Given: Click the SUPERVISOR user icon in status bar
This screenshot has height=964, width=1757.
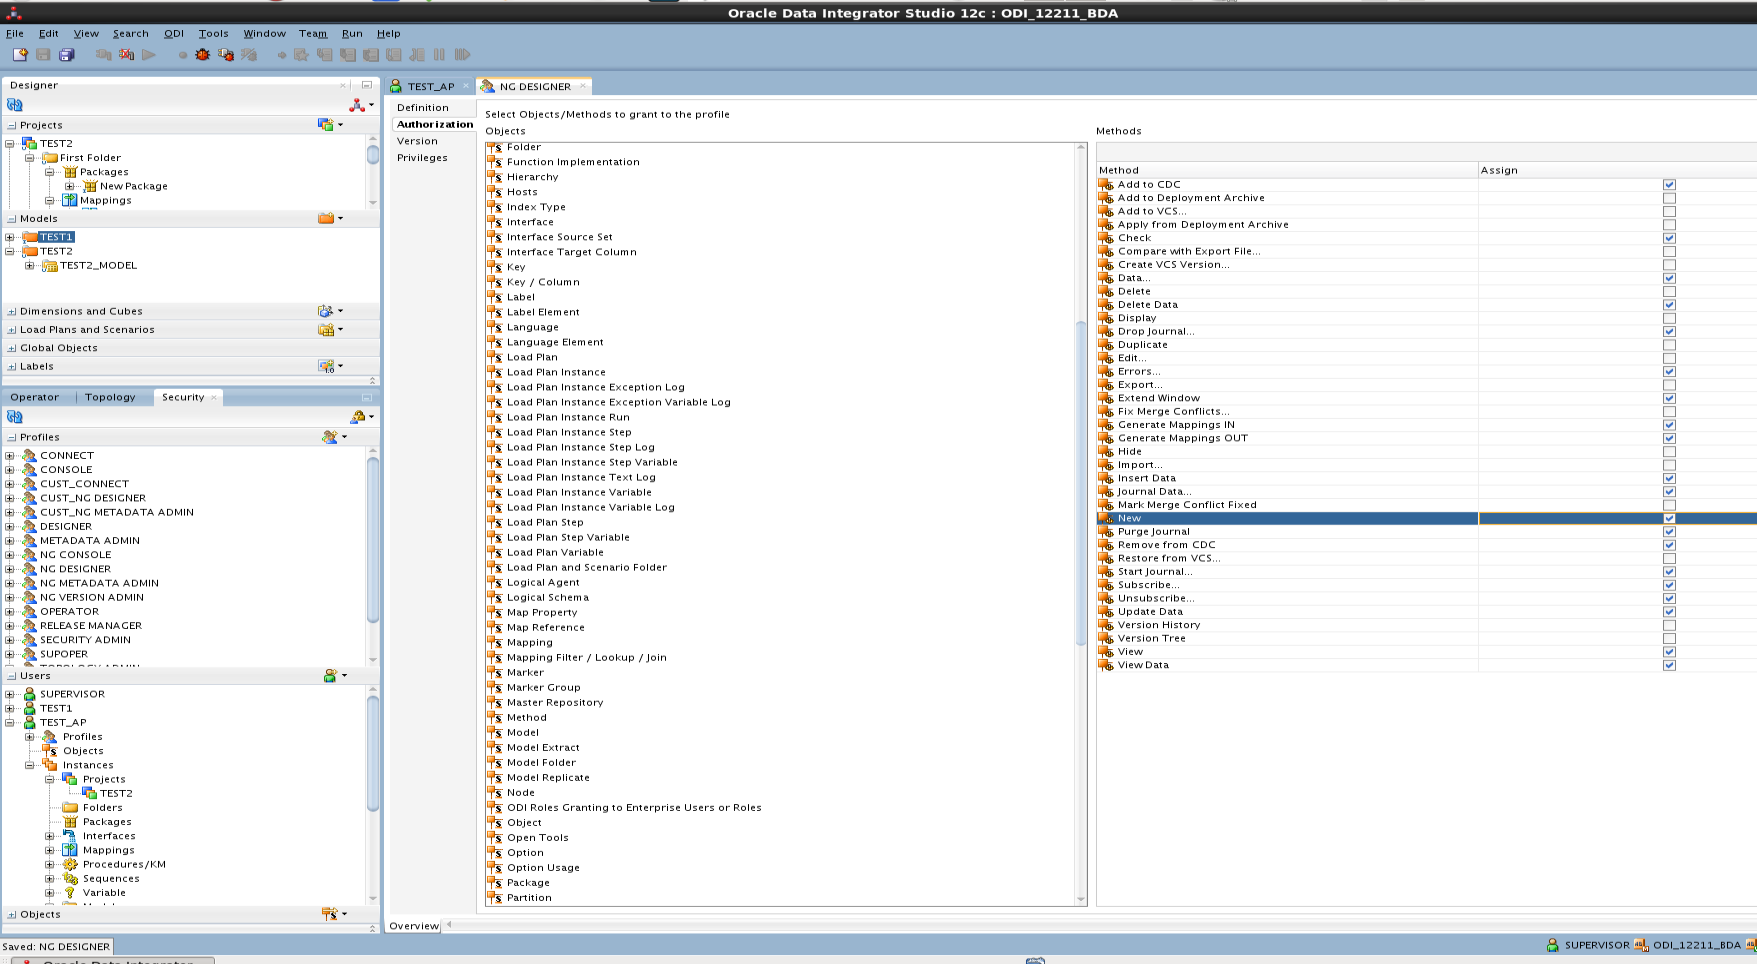Looking at the screenshot, I should point(1553,945).
